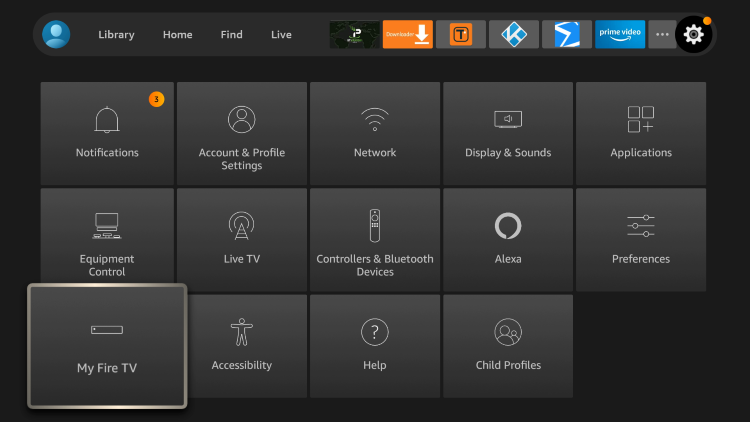The width and height of the screenshot is (750, 422).
Task: Click the user profile avatar
Action: [56, 34]
